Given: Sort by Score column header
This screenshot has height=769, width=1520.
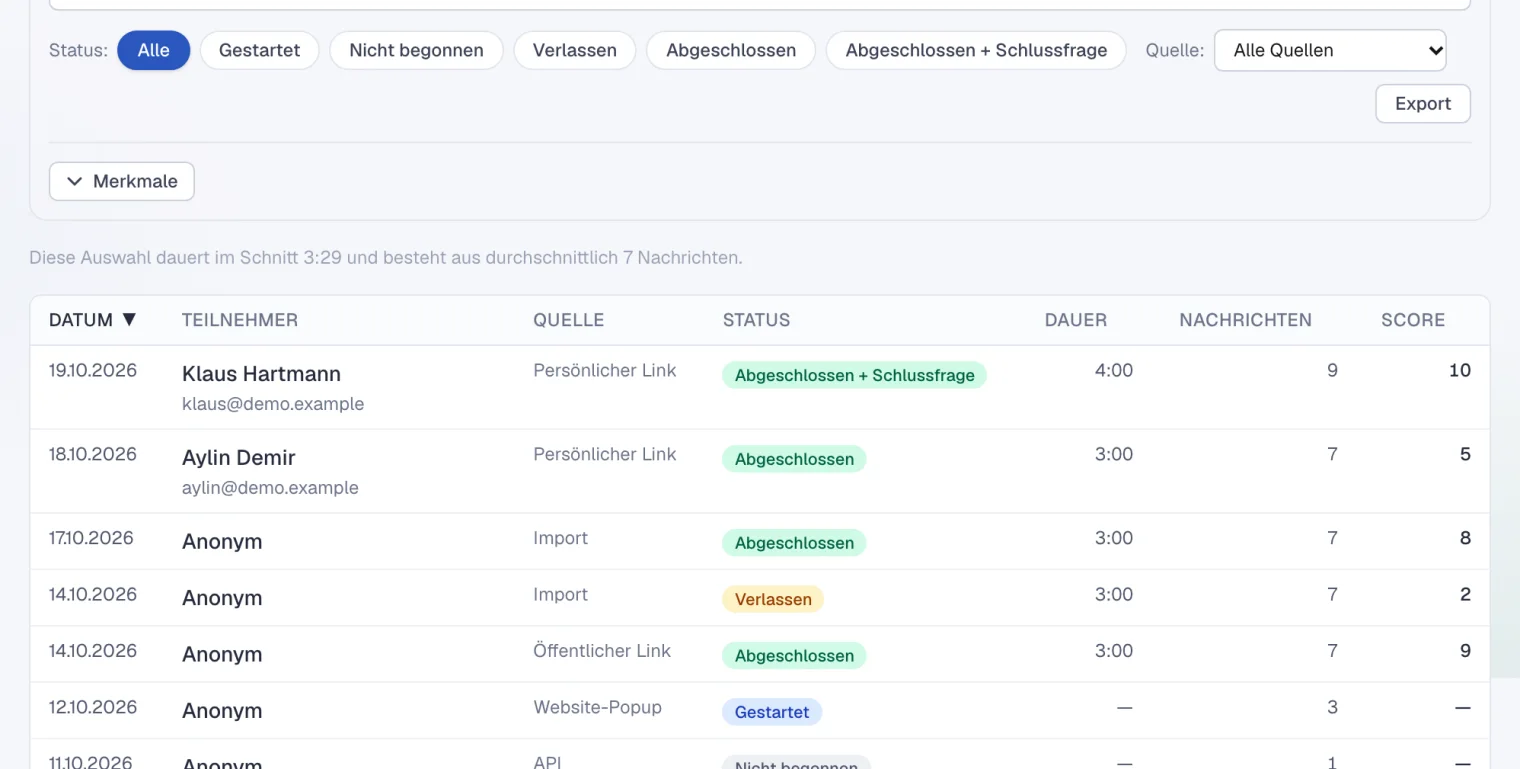Looking at the screenshot, I should coord(1413,320).
